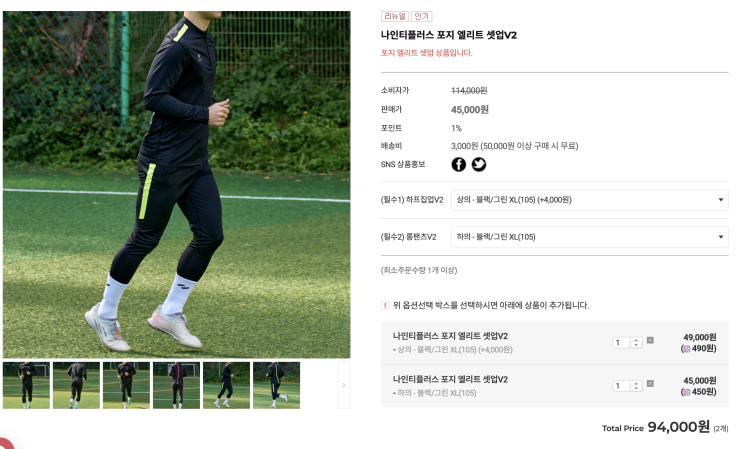Click the 상의 quantity input field
This screenshot has width=743, height=449.
pos(623,342)
